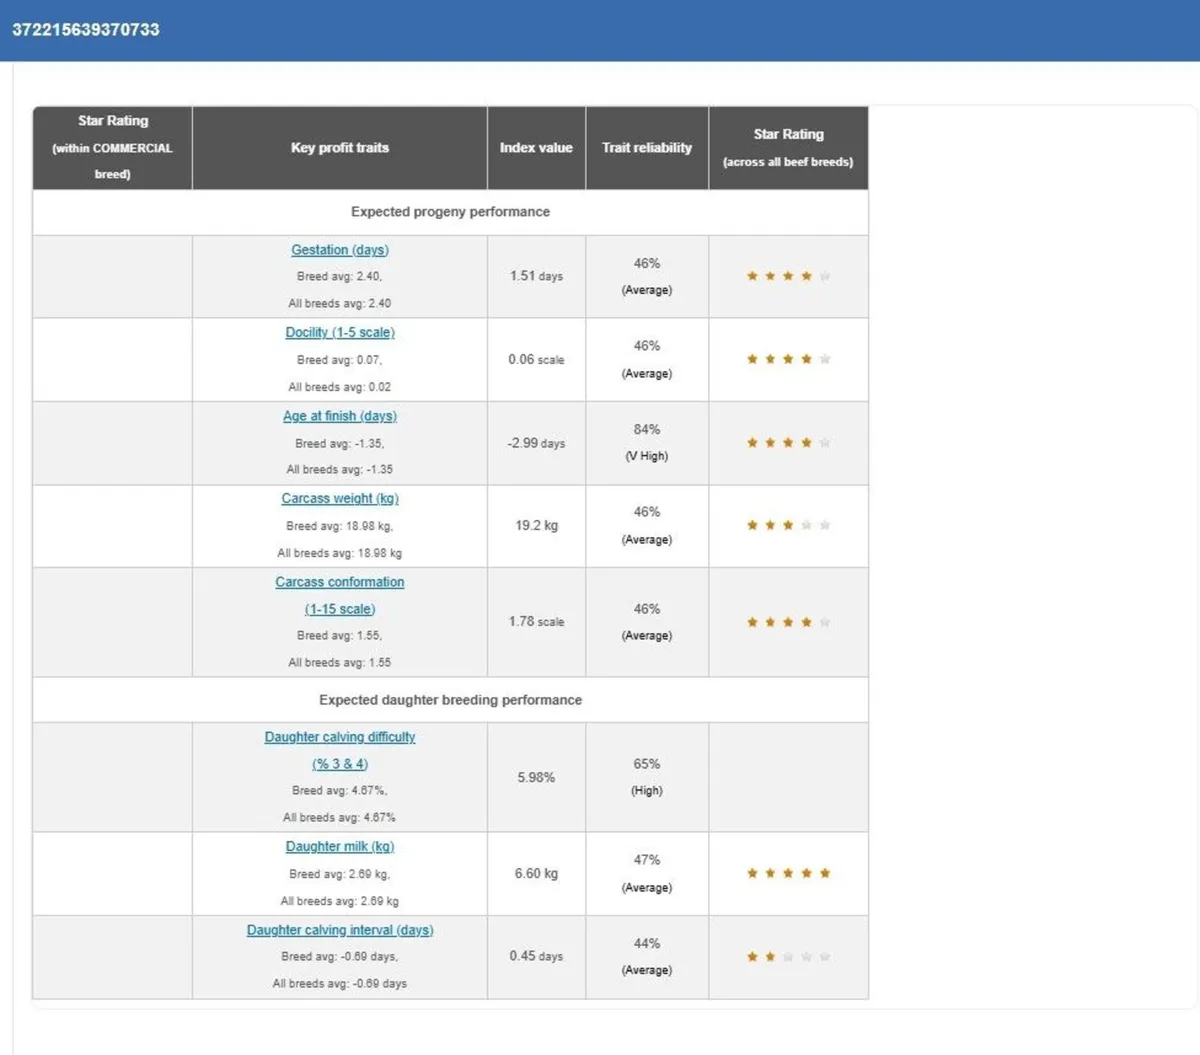Click the five-star rating for Daughter milk
The width and height of the screenshot is (1200, 1055).
(x=788, y=873)
